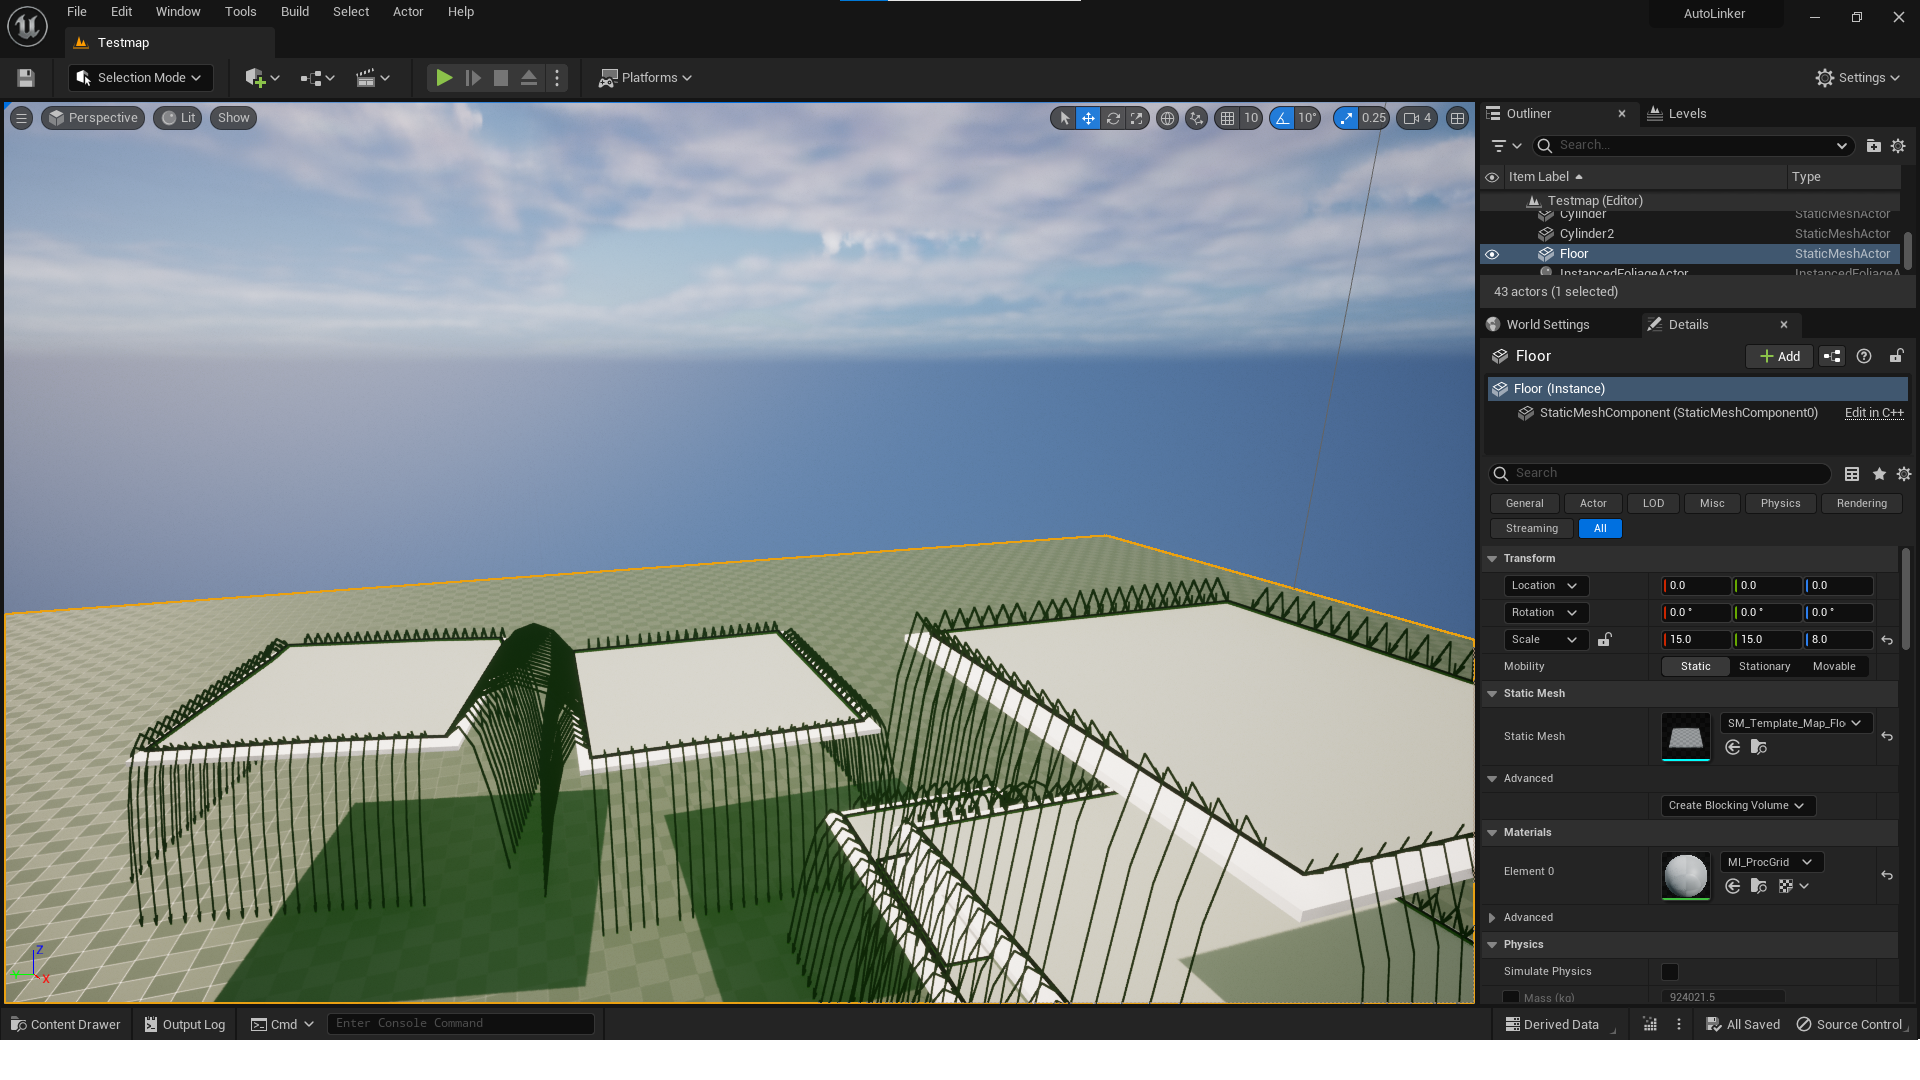1920x1080 pixels.
Task: Open the Cinematics clapperboard dropdown
Action: [372, 78]
